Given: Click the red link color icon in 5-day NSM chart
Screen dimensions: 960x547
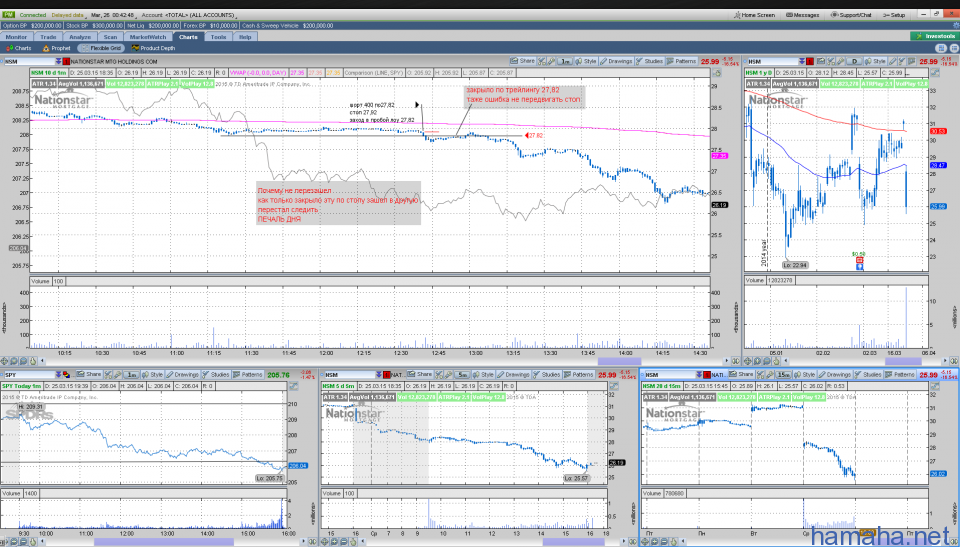Looking at the screenshot, I should (x=387, y=374).
